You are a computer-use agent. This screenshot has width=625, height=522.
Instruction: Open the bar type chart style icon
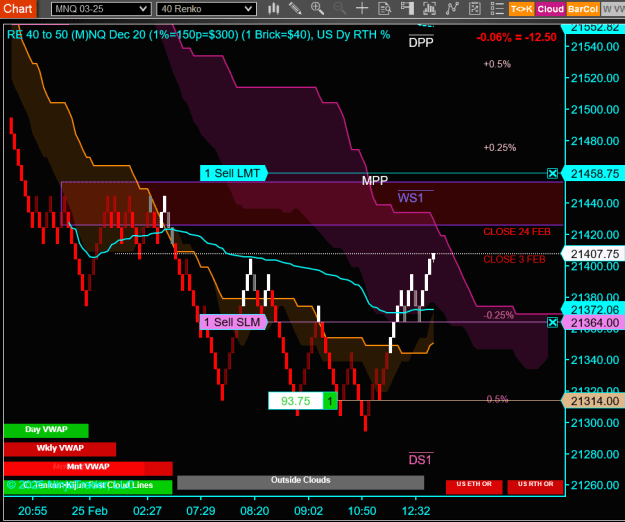click(x=273, y=8)
